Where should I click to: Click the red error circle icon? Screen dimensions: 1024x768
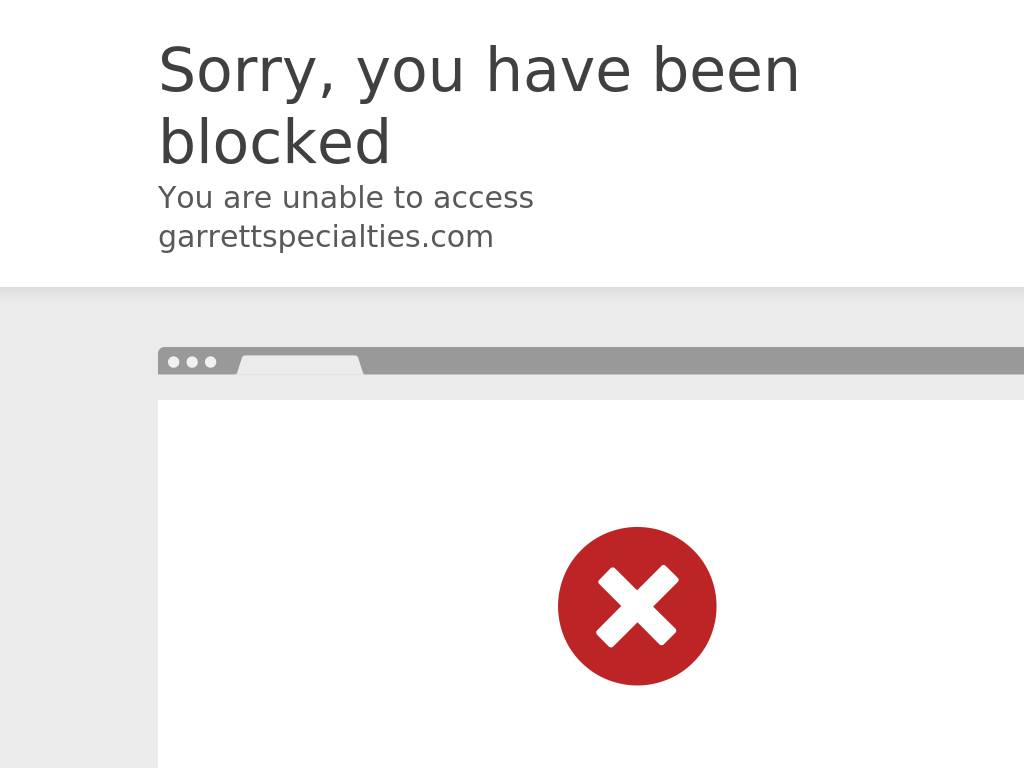pyautogui.click(x=637, y=606)
